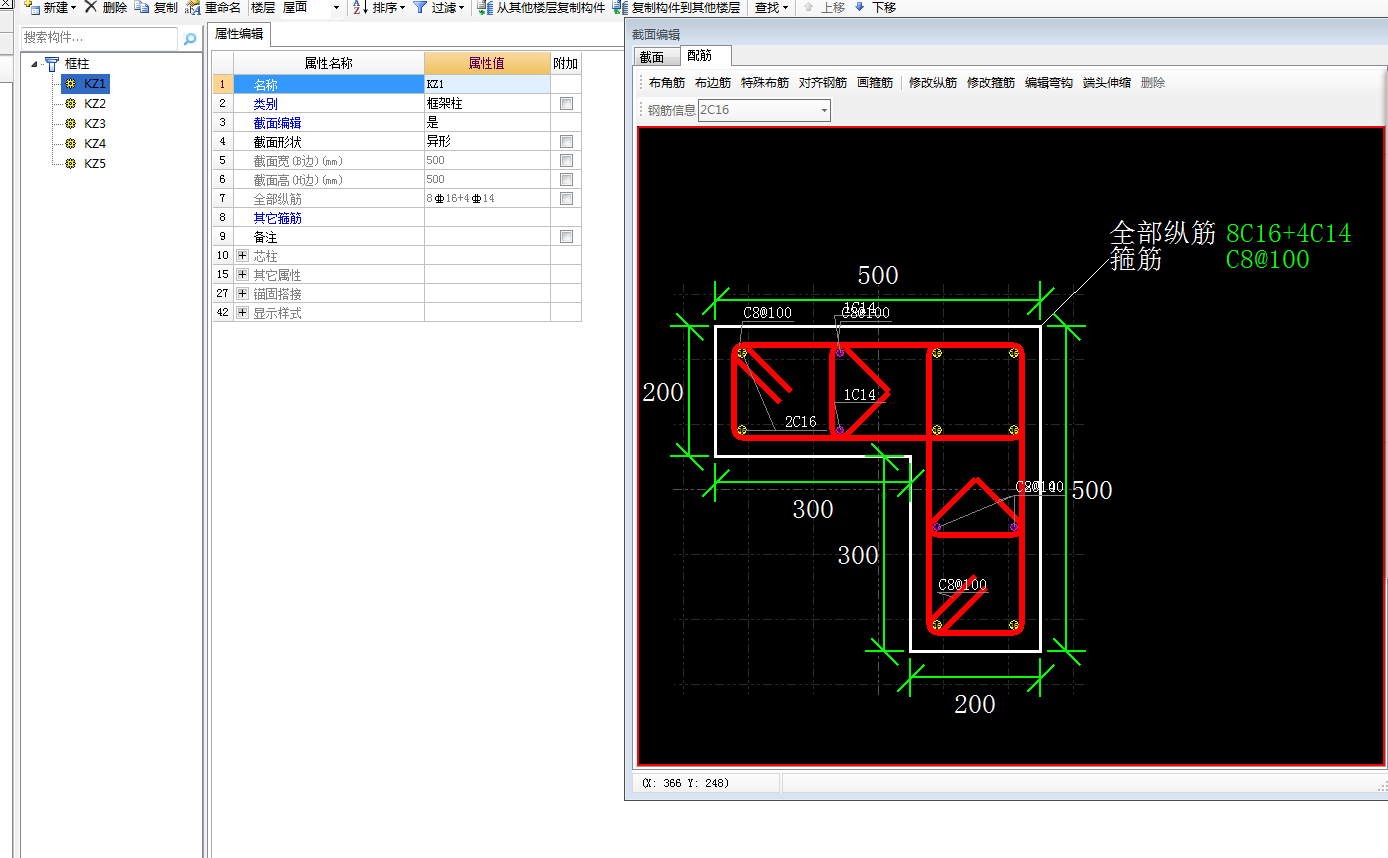This screenshot has width=1388, height=858.
Task: Collapse the 框柱 tree node
Action: [35, 63]
